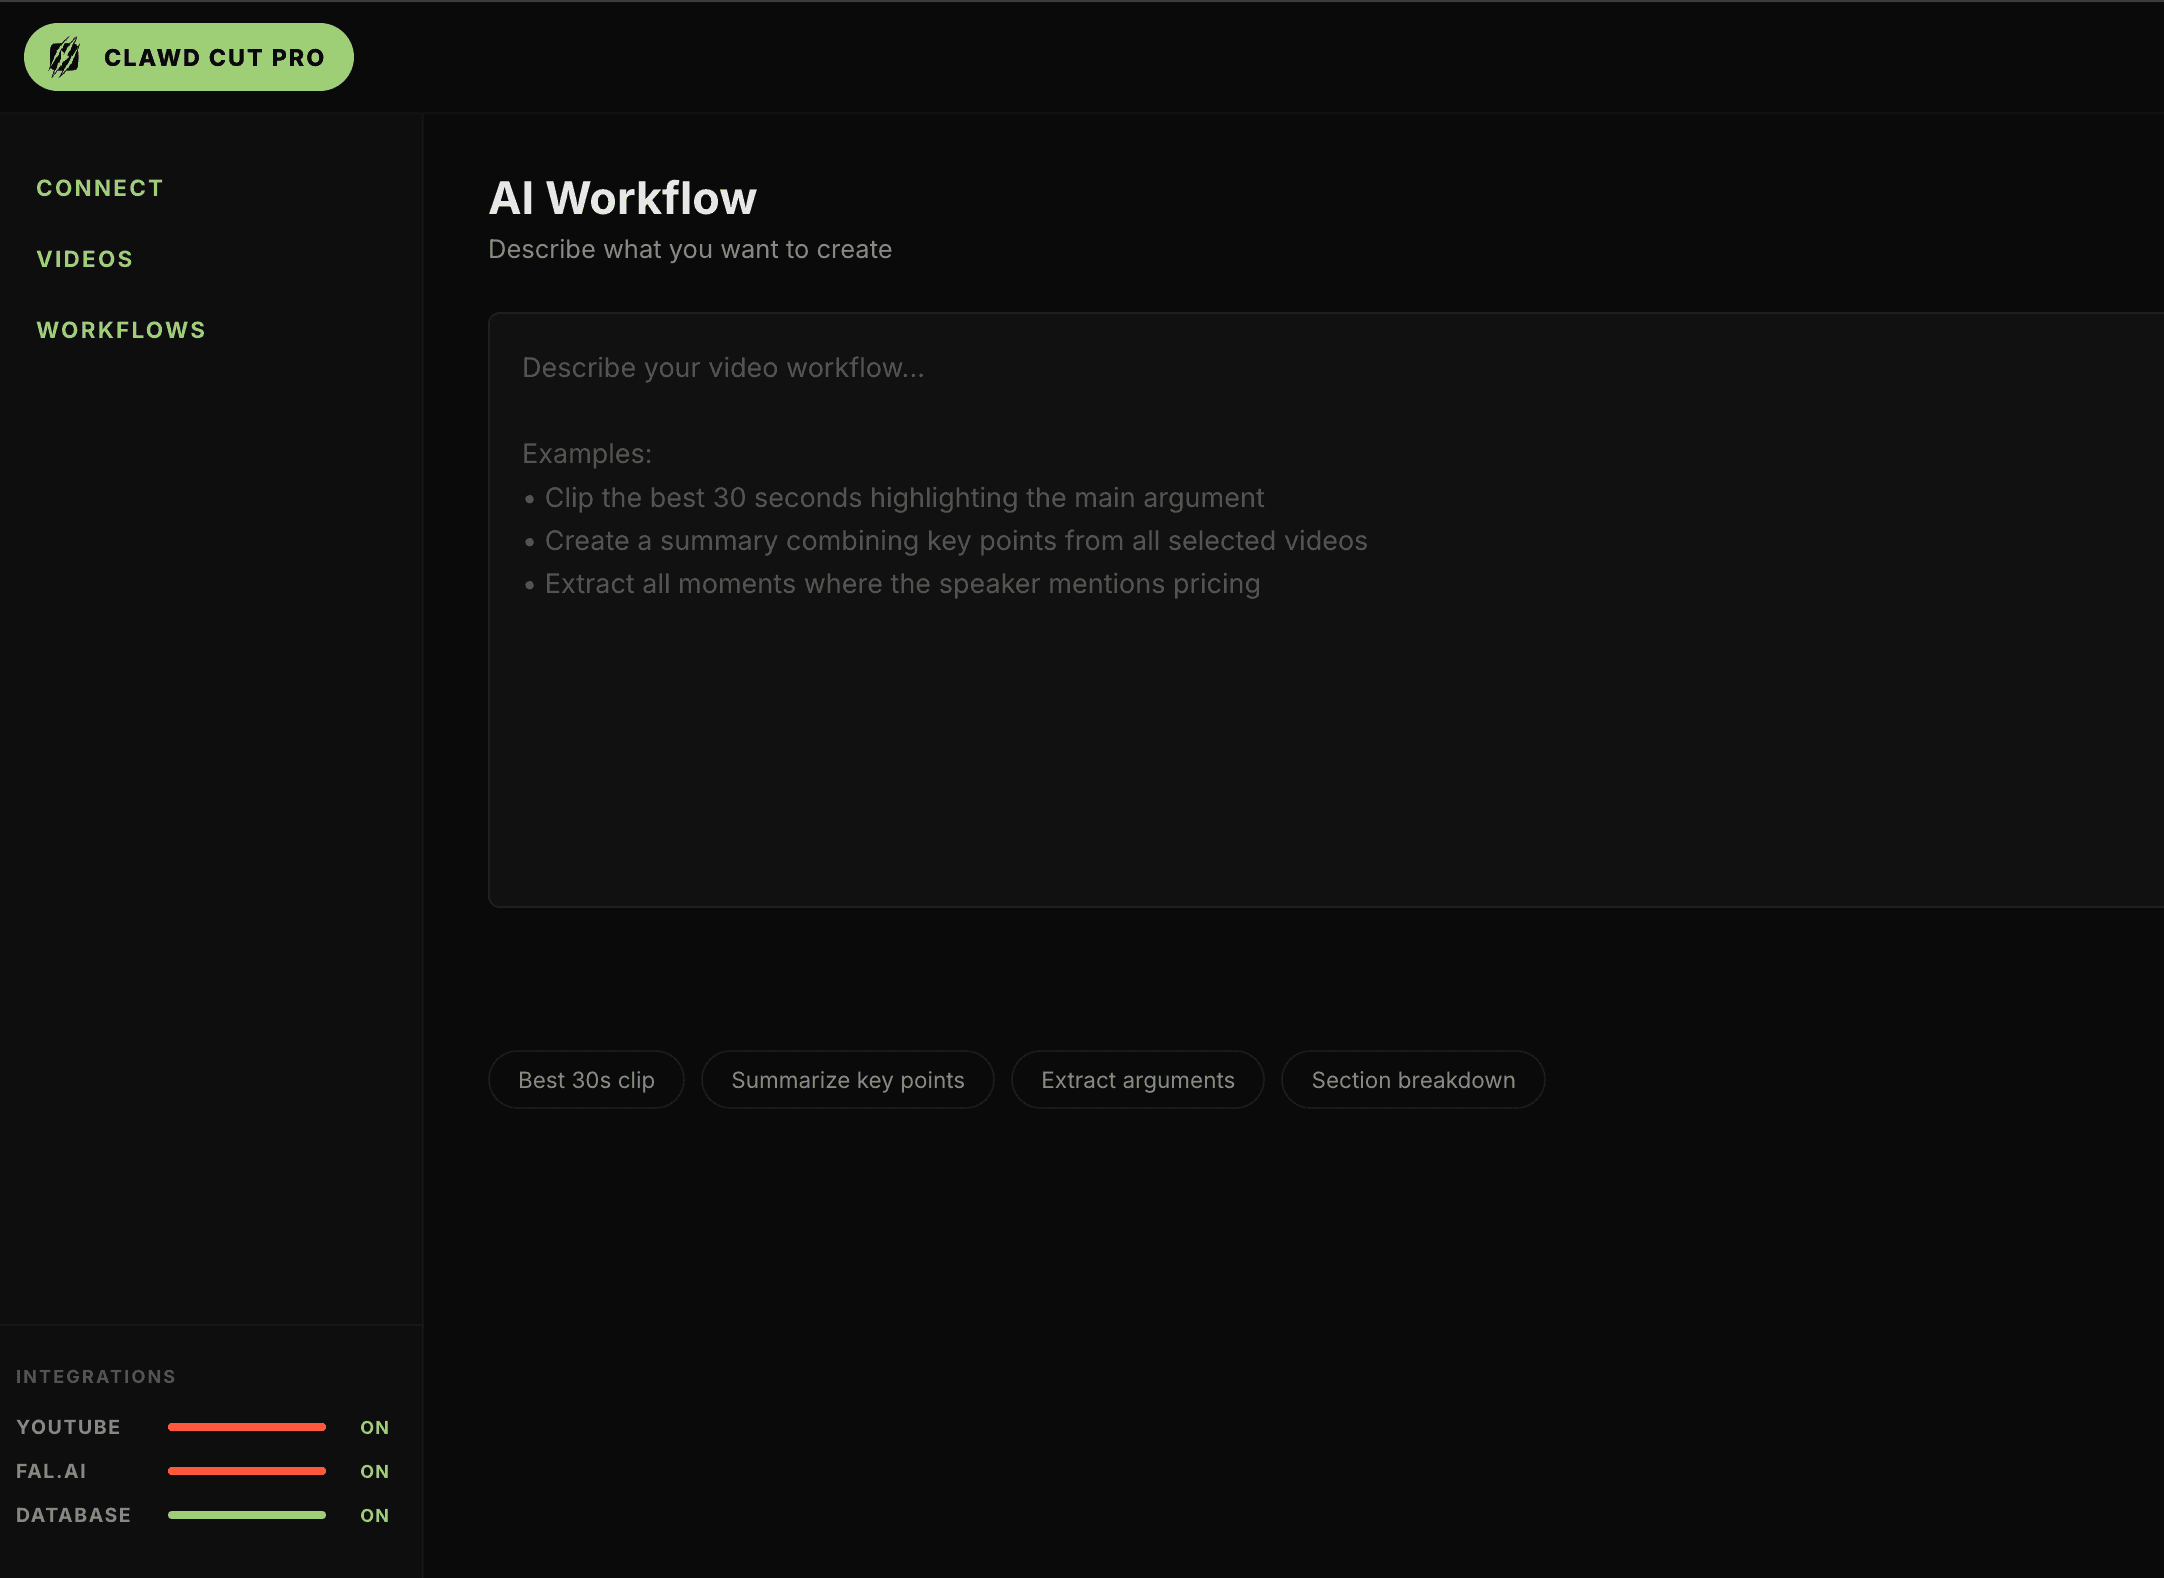This screenshot has height=1578, width=2164.
Task: Choose the Section breakdown preset
Action: [1413, 1080]
